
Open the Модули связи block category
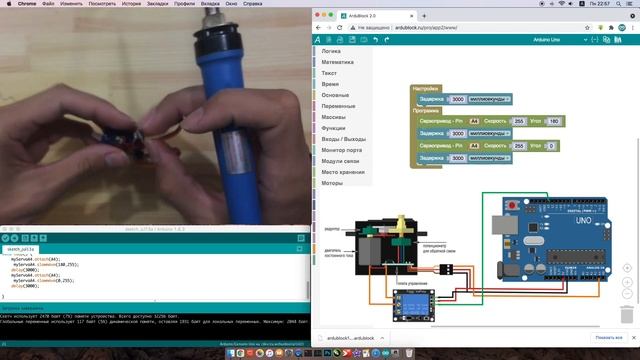[x=340, y=161]
